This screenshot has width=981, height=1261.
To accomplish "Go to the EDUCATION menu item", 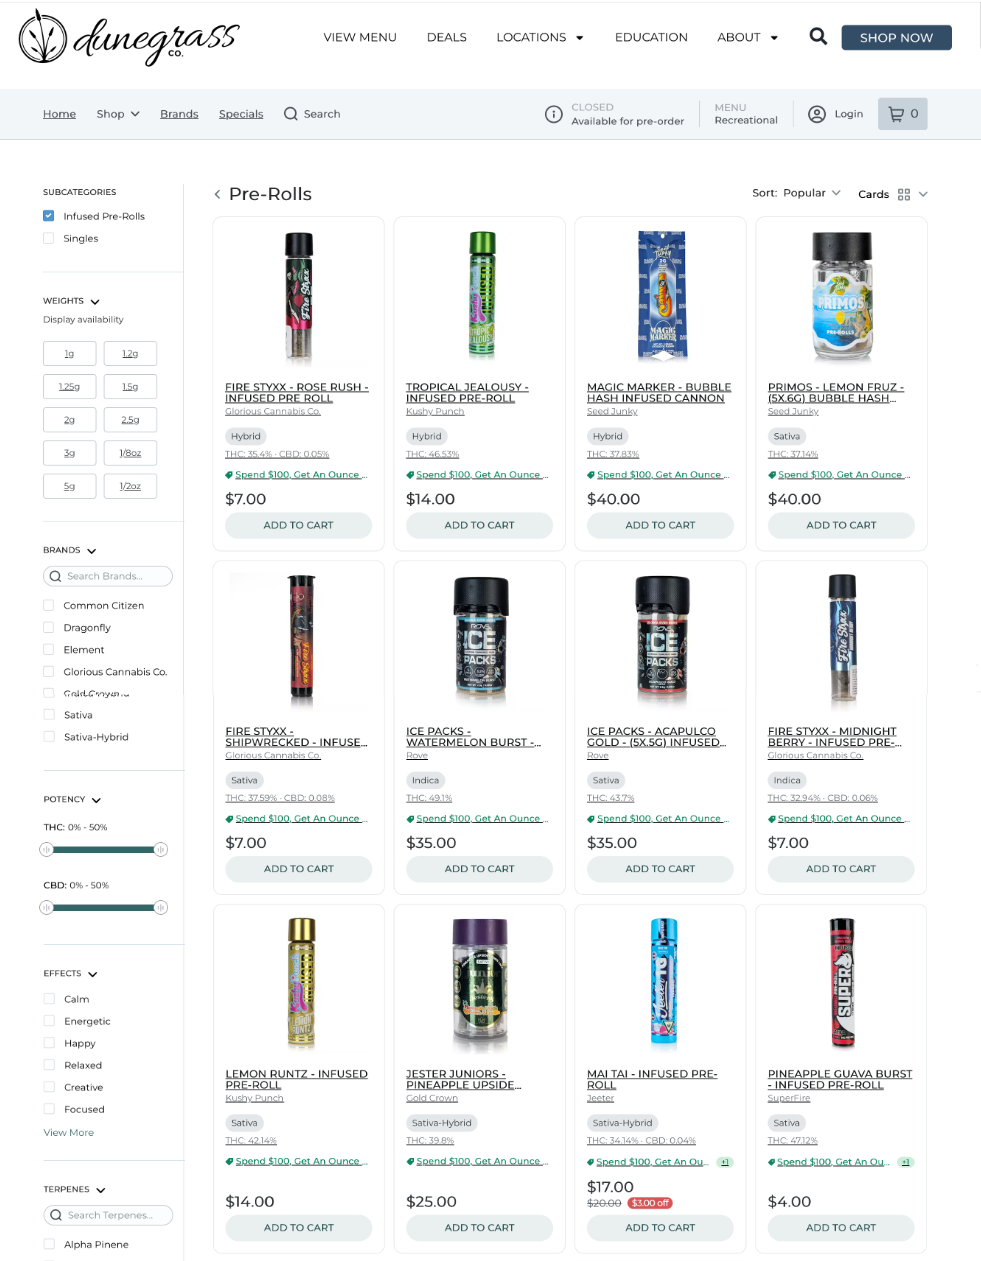I will point(651,37).
